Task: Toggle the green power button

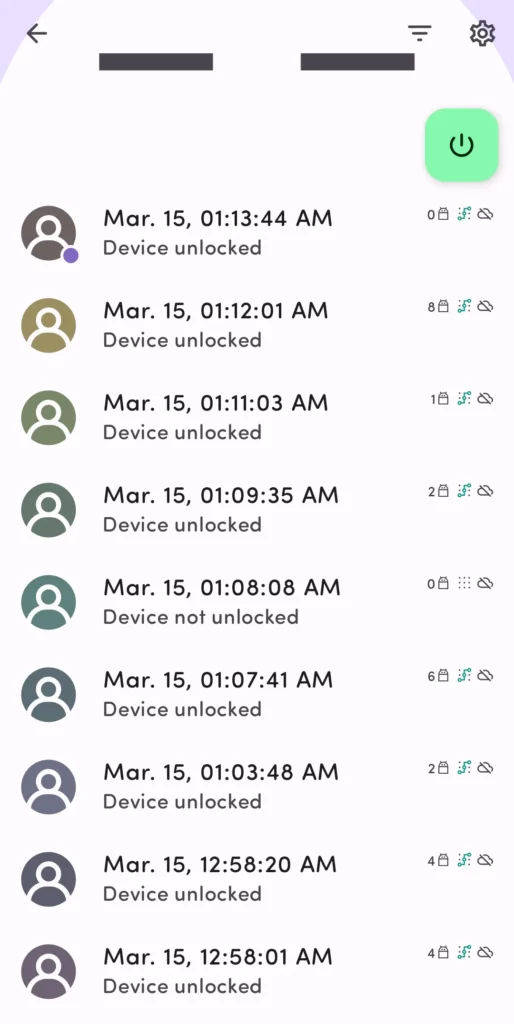Action: point(462,145)
